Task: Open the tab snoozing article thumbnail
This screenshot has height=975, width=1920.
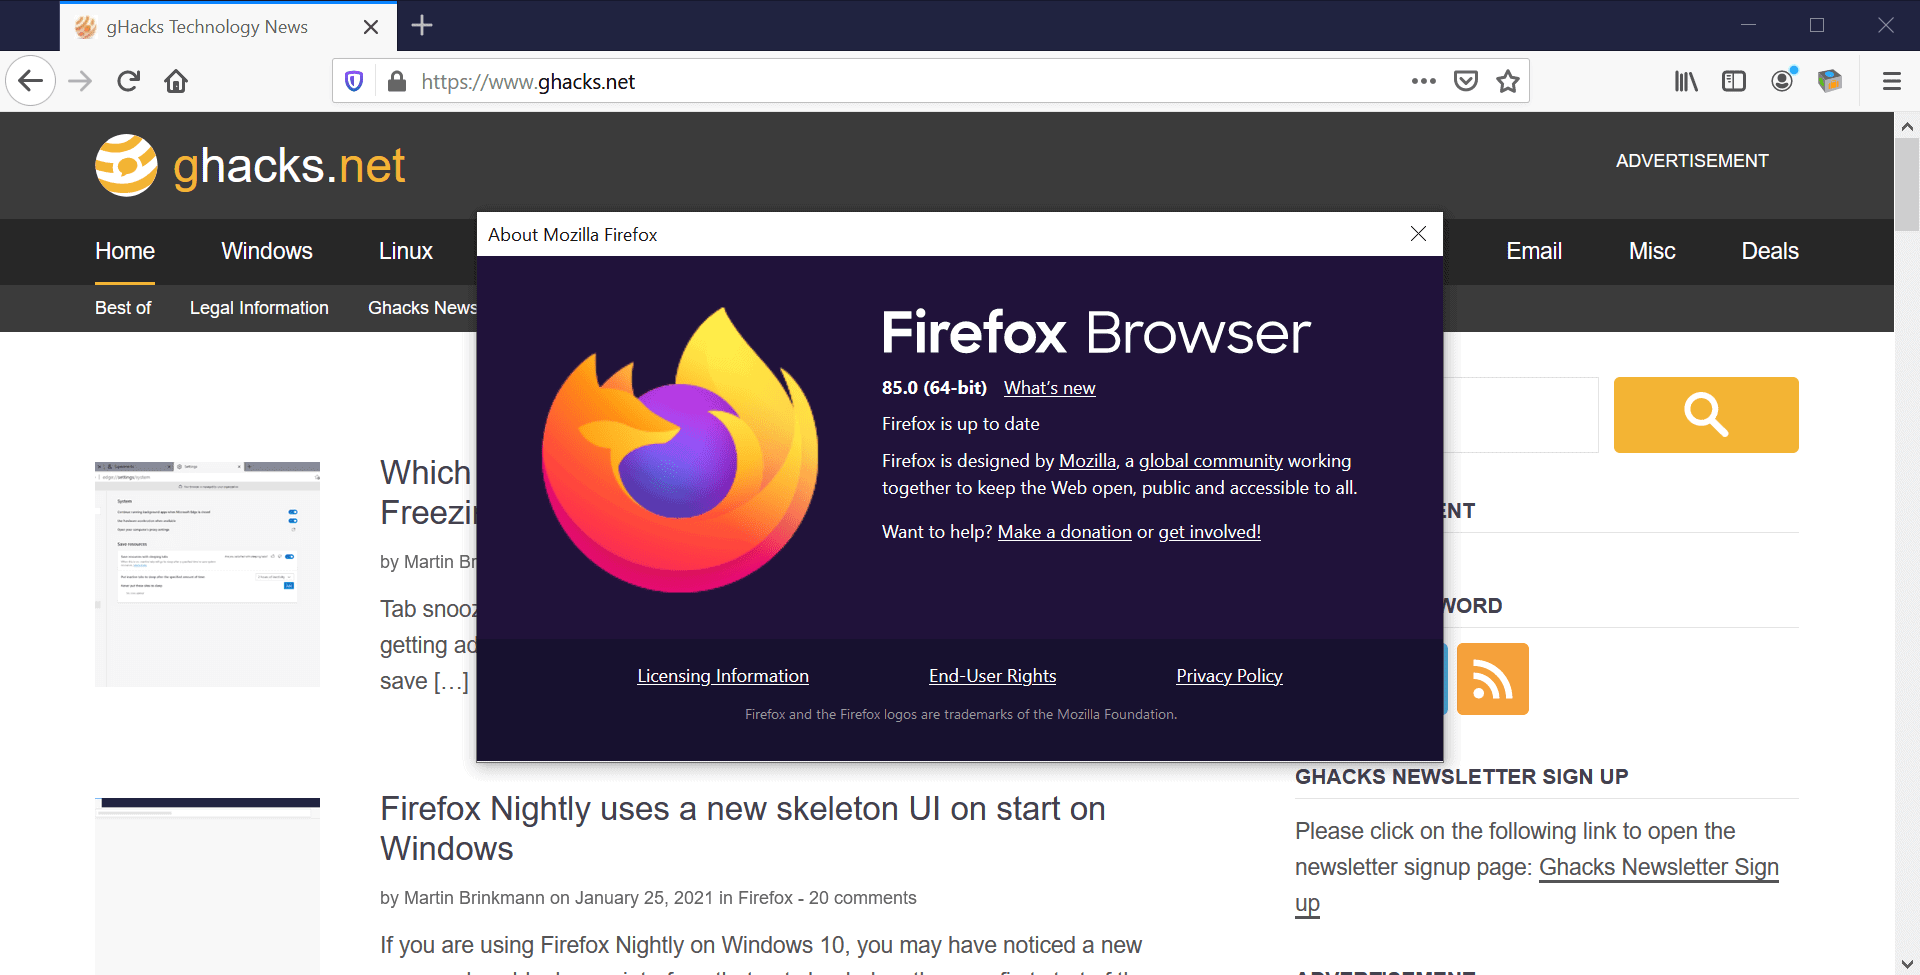Action: (x=207, y=574)
